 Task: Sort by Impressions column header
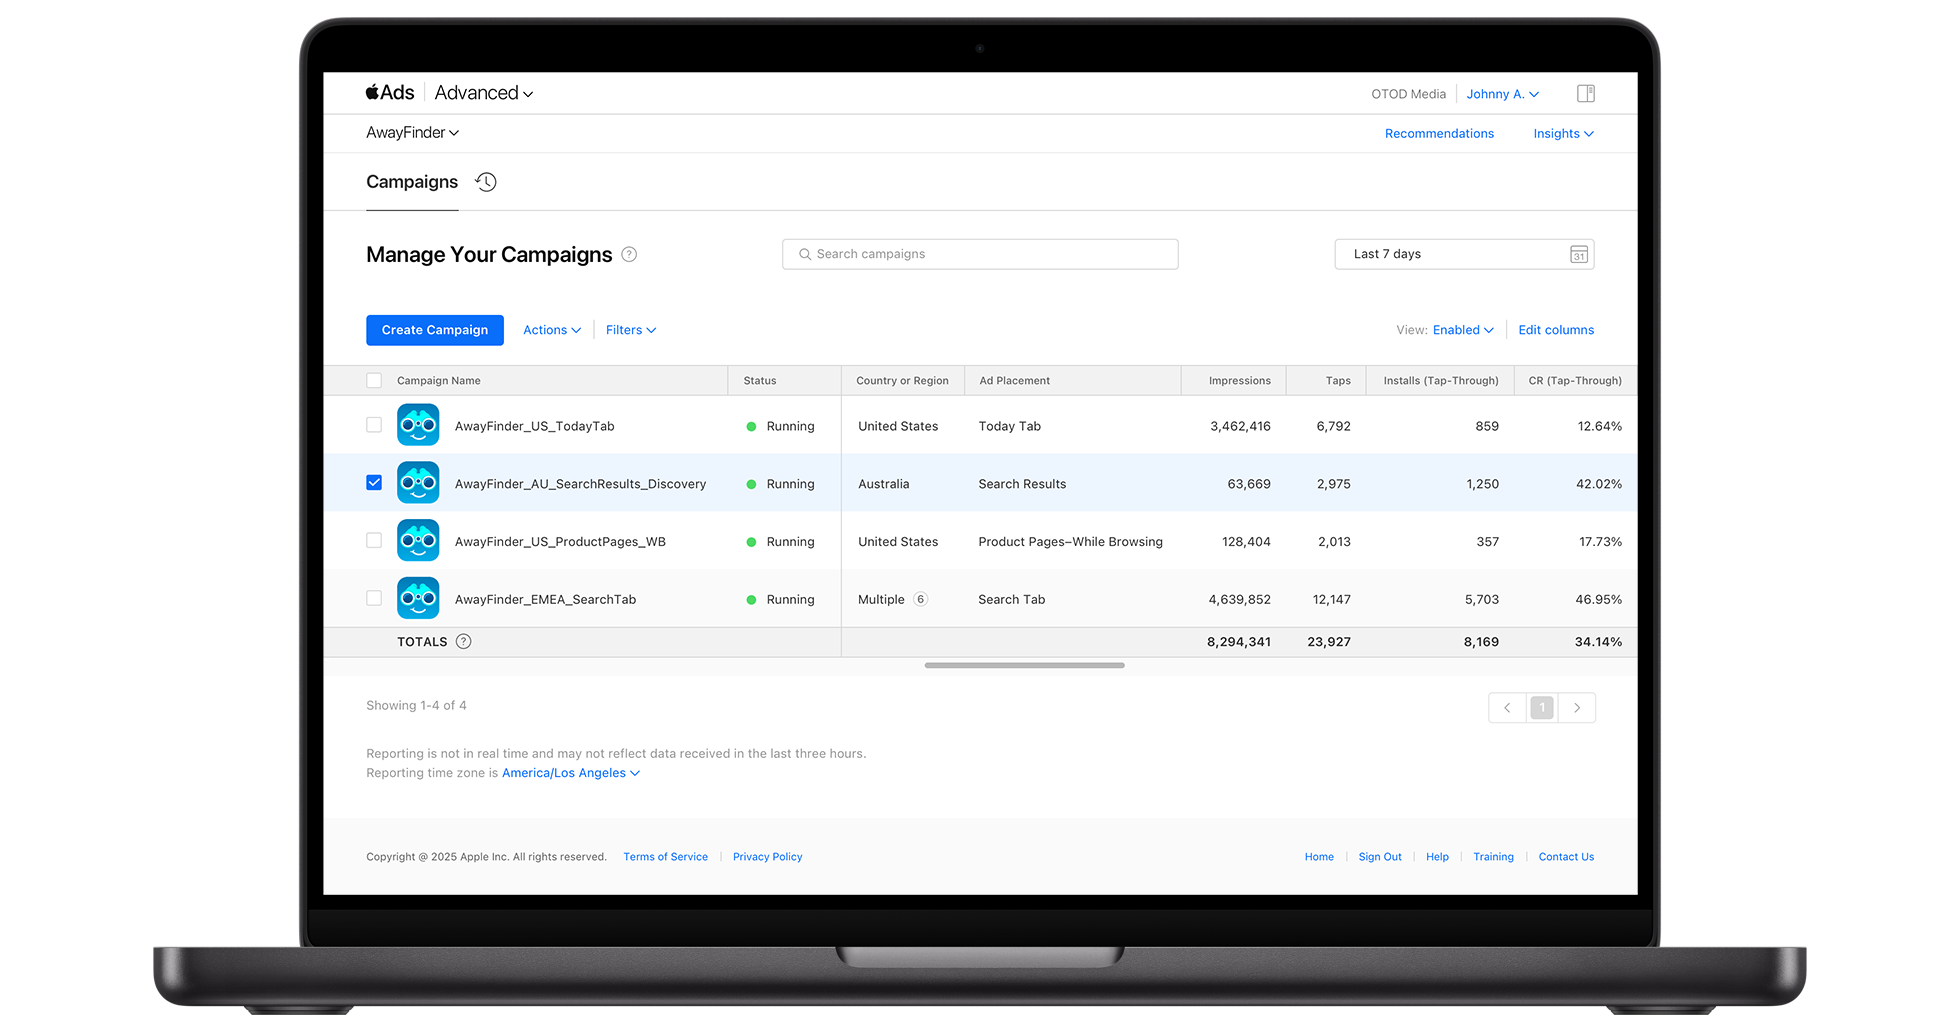(1240, 381)
